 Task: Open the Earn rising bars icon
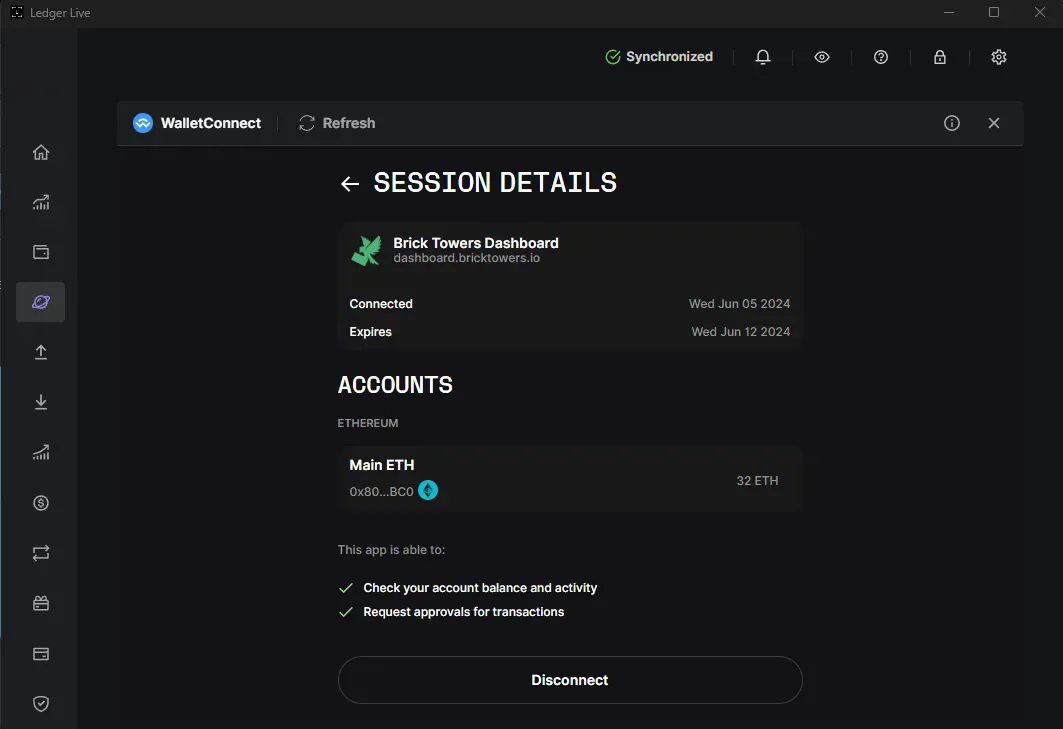tap(41, 452)
